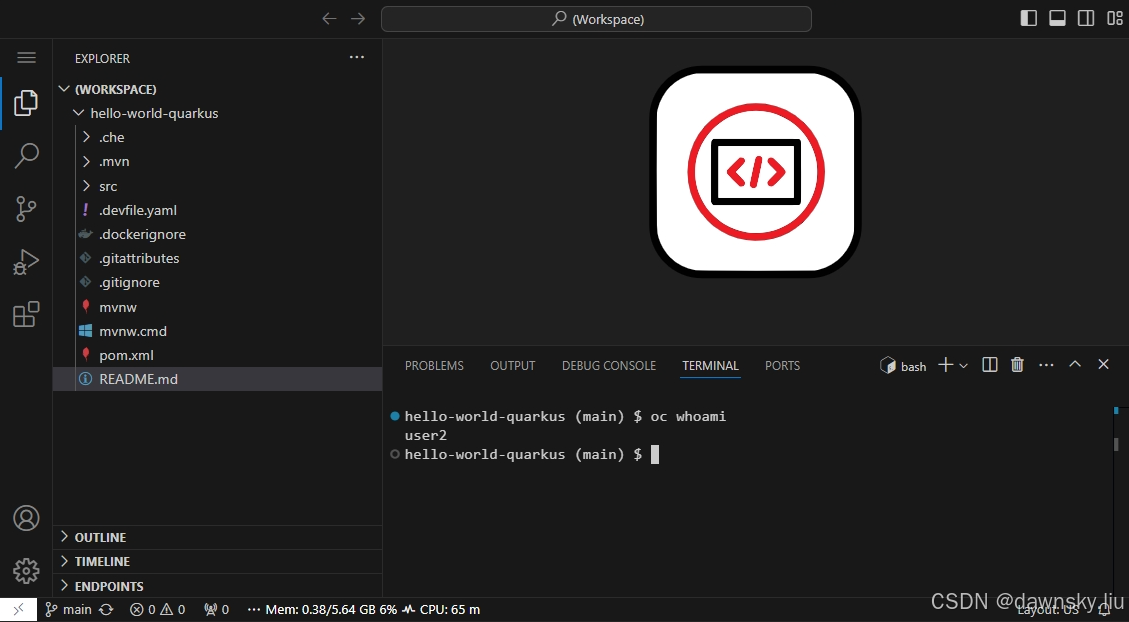
Task: Expand the TIMELINE section
Action: [217, 562]
